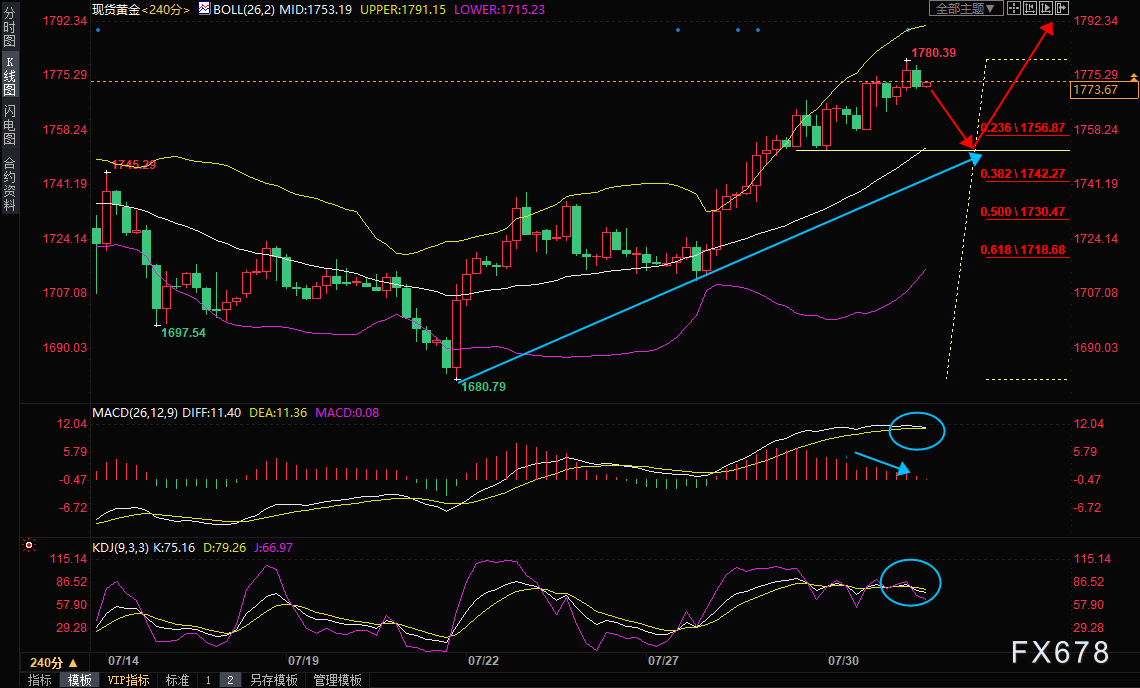Click the chart expand-right arrow icon
This screenshot has width=1140, height=688.
(x=1061, y=8)
